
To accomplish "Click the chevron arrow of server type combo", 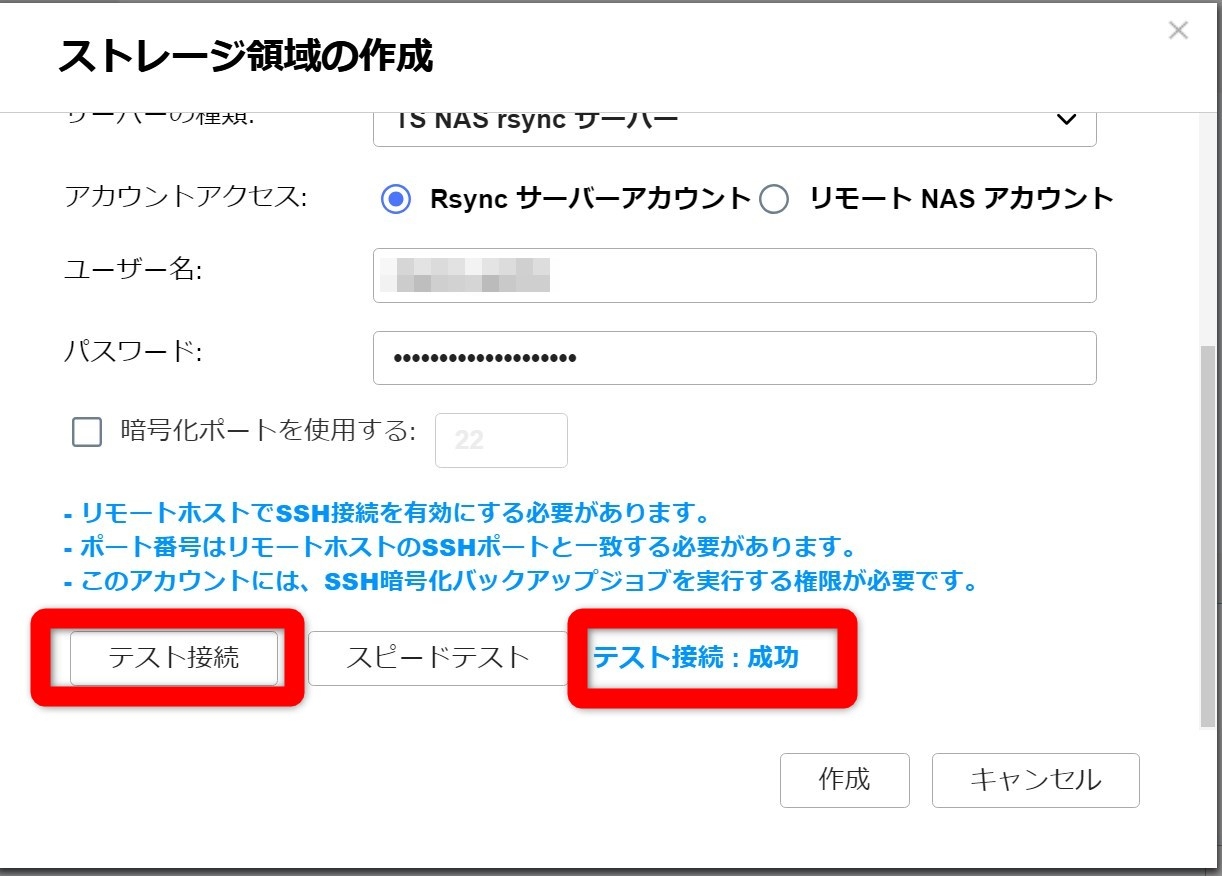I will [x=1066, y=120].
